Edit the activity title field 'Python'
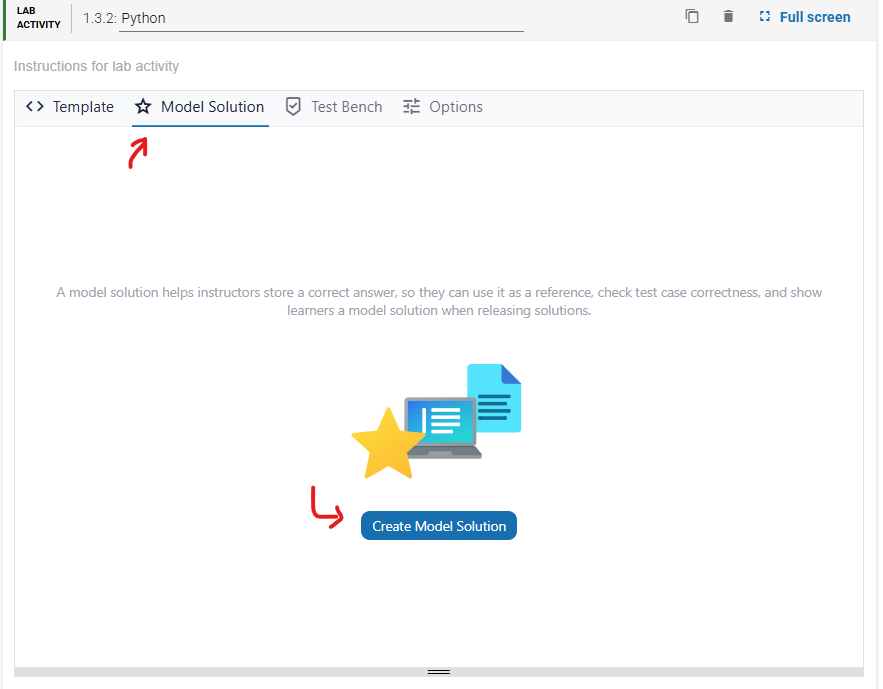Viewport: 883px width, 689px height. click(x=321, y=19)
